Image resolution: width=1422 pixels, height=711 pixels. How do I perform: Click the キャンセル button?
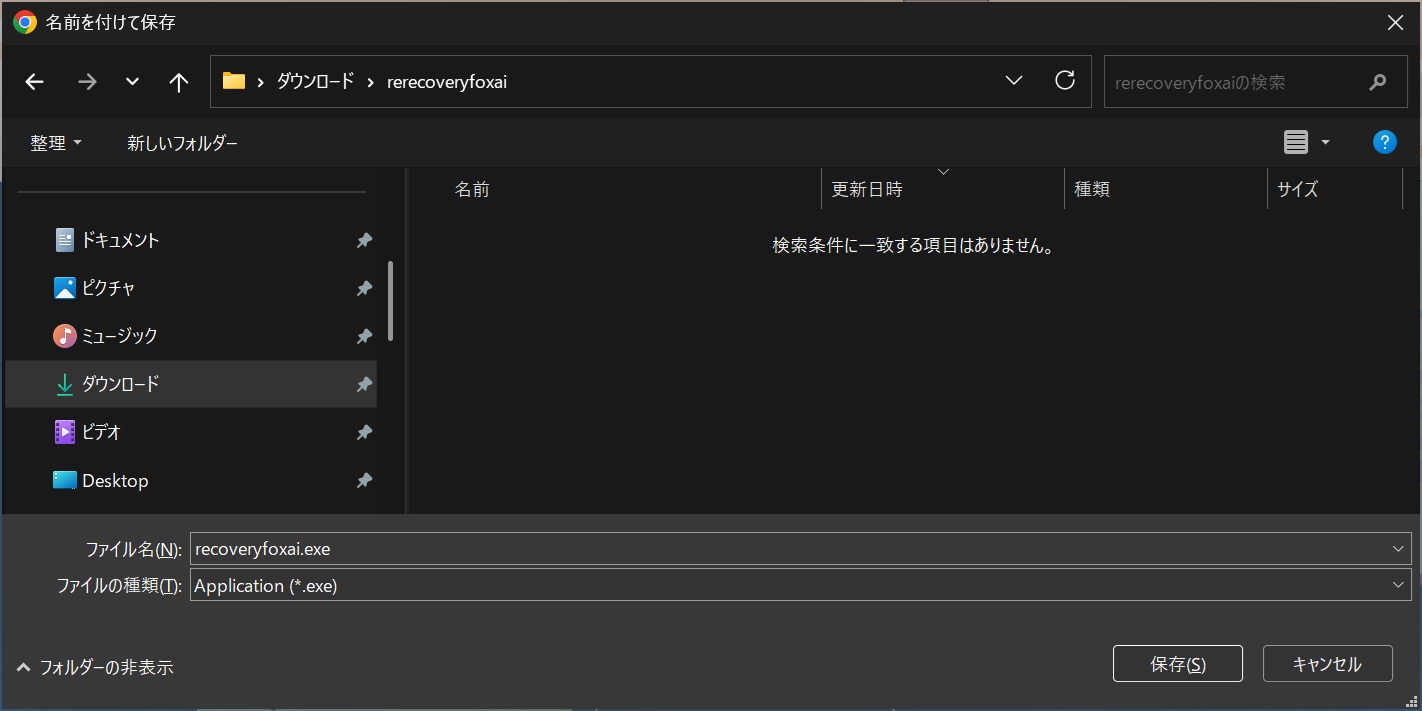click(1327, 664)
